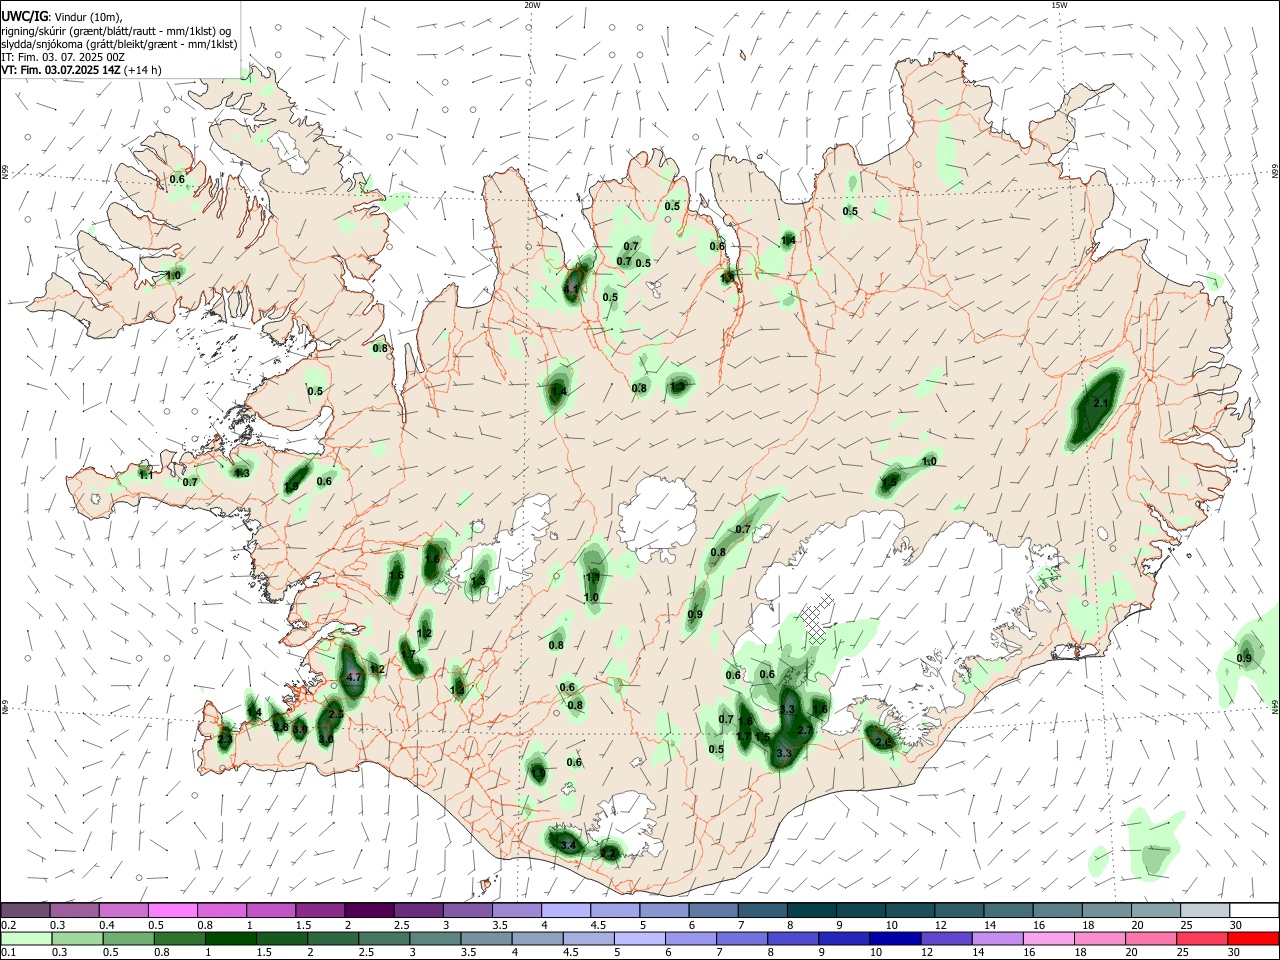Viewport: 1280px width, 960px height.
Task: Select the deep blue 10–12 swatch in the rain scale
Action: point(896,938)
